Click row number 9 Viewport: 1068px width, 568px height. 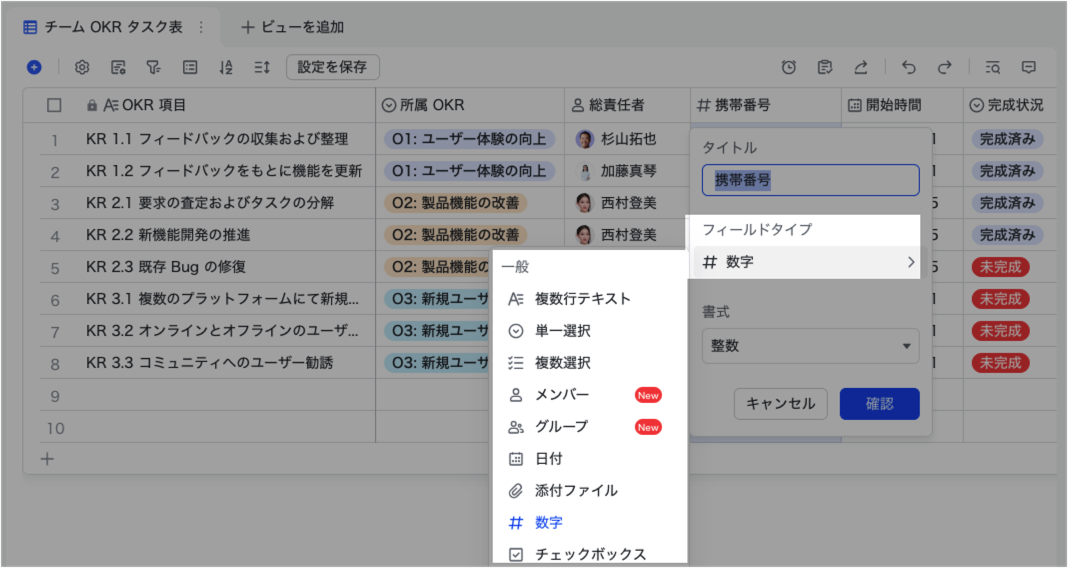[x=55, y=396]
